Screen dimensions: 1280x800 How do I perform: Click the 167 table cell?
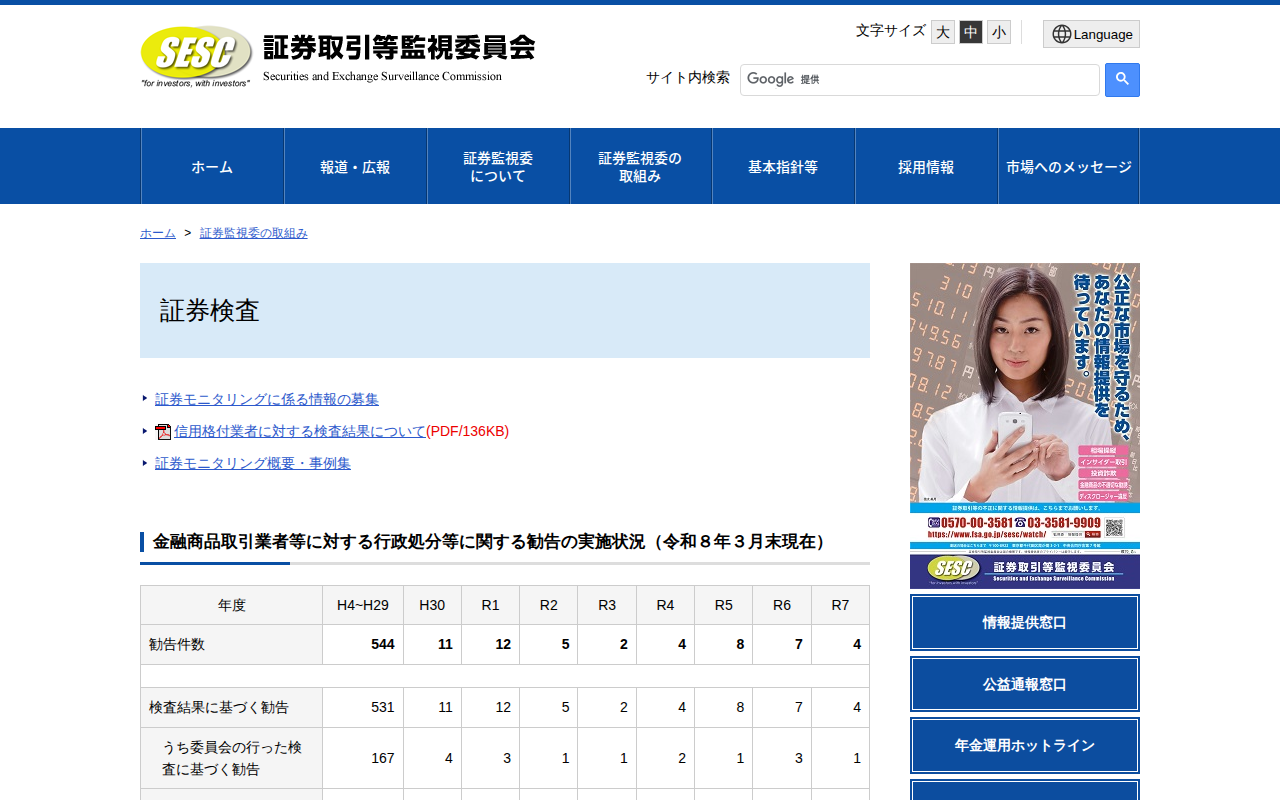click(363, 758)
